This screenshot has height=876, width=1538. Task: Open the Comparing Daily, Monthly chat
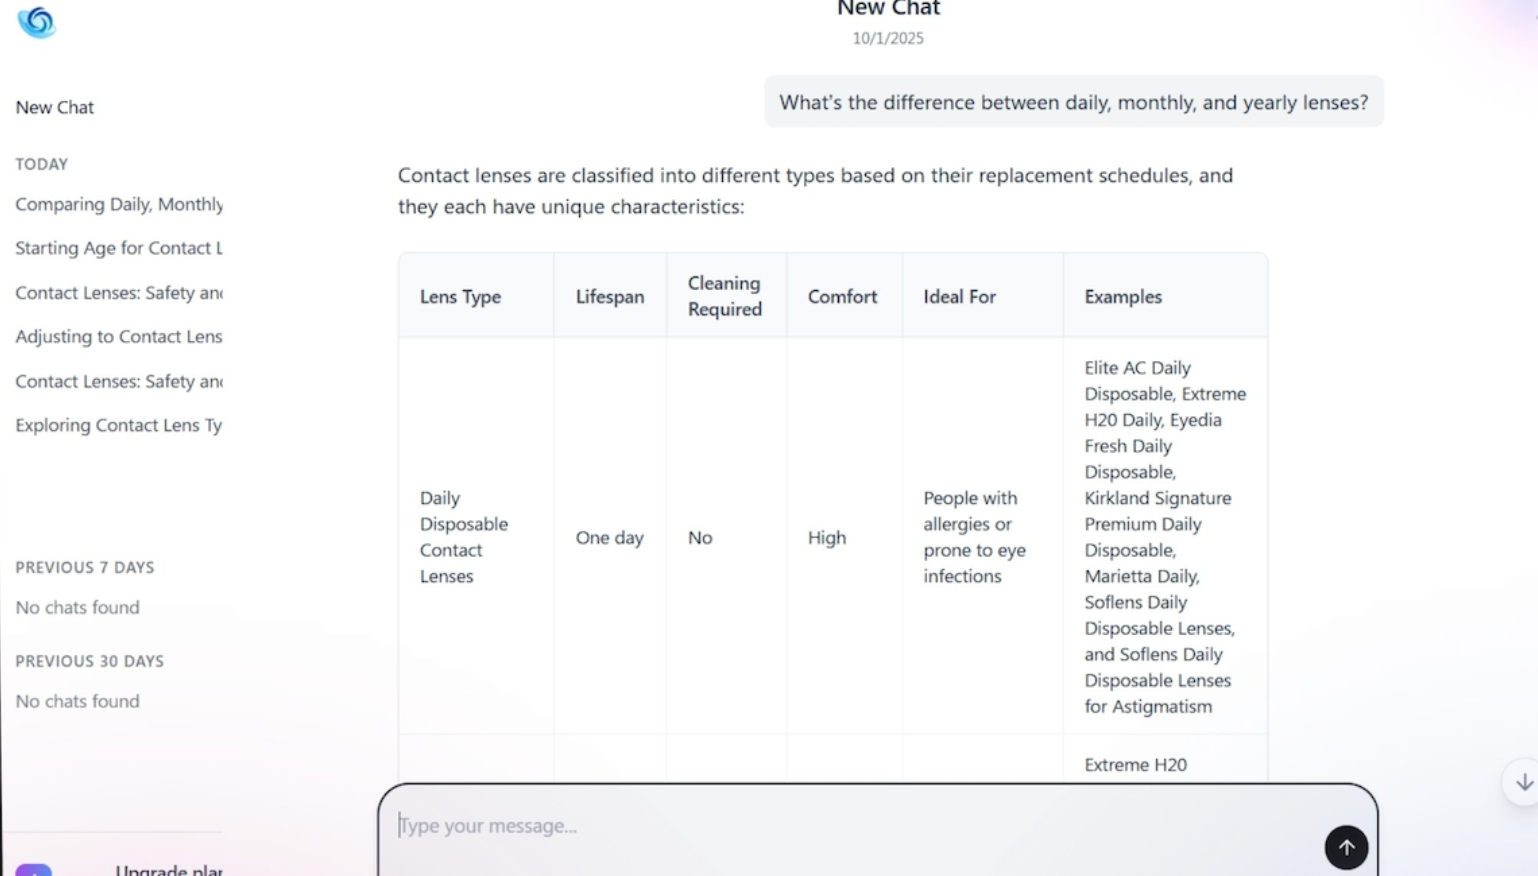click(118, 204)
